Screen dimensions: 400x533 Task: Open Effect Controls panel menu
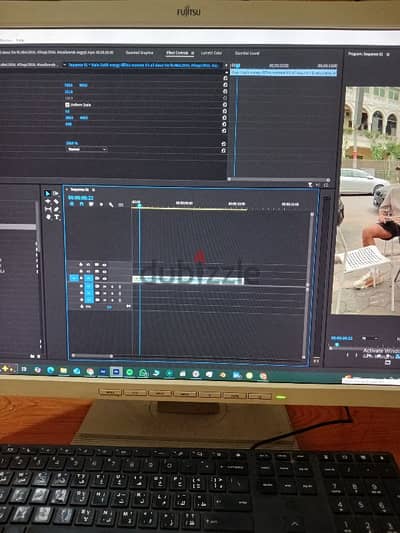coord(192,53)
